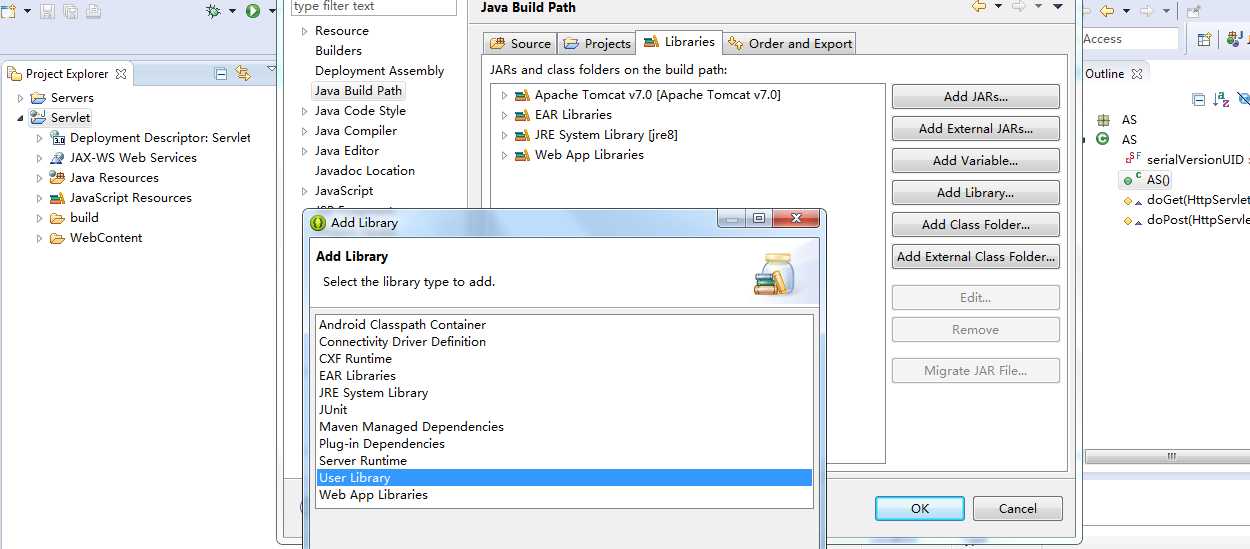Select AS() constructor in Outline
The height and width of the screenshot is (549, 1250).
(1158, 180)
